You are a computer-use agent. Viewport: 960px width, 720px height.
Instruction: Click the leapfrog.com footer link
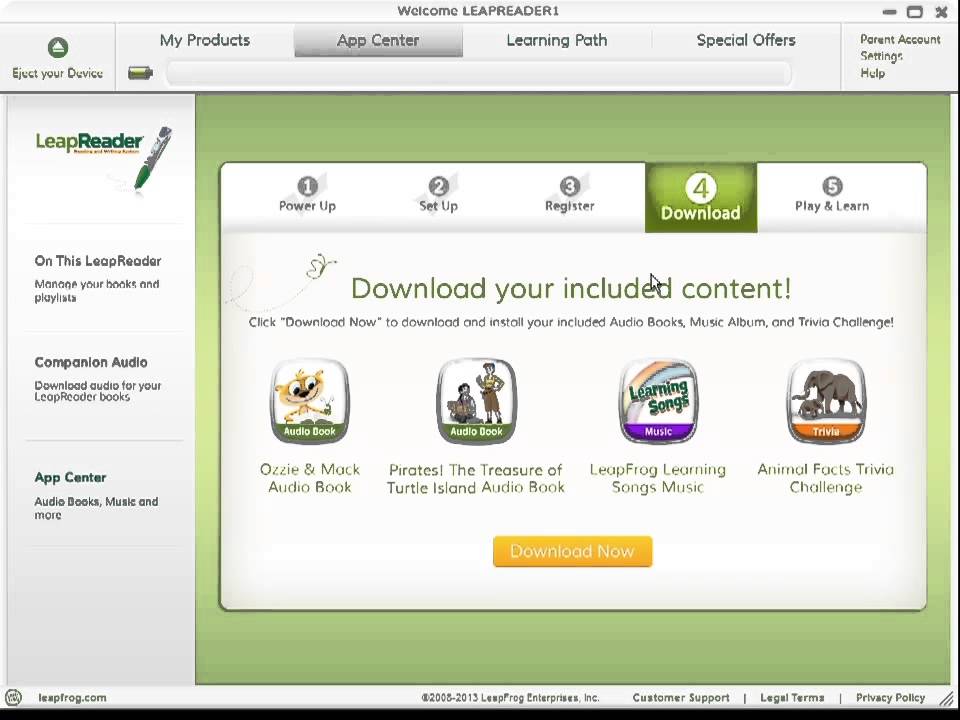(x=72, y=698)
